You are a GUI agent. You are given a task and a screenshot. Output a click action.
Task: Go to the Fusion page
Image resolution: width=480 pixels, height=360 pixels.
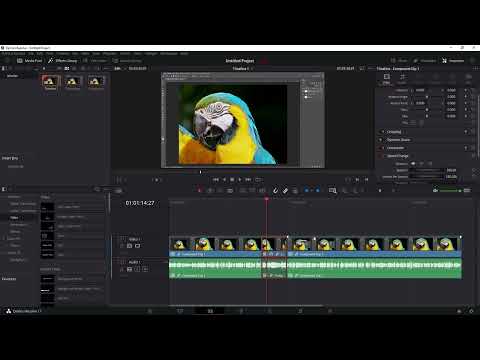[x=240, y=311]
